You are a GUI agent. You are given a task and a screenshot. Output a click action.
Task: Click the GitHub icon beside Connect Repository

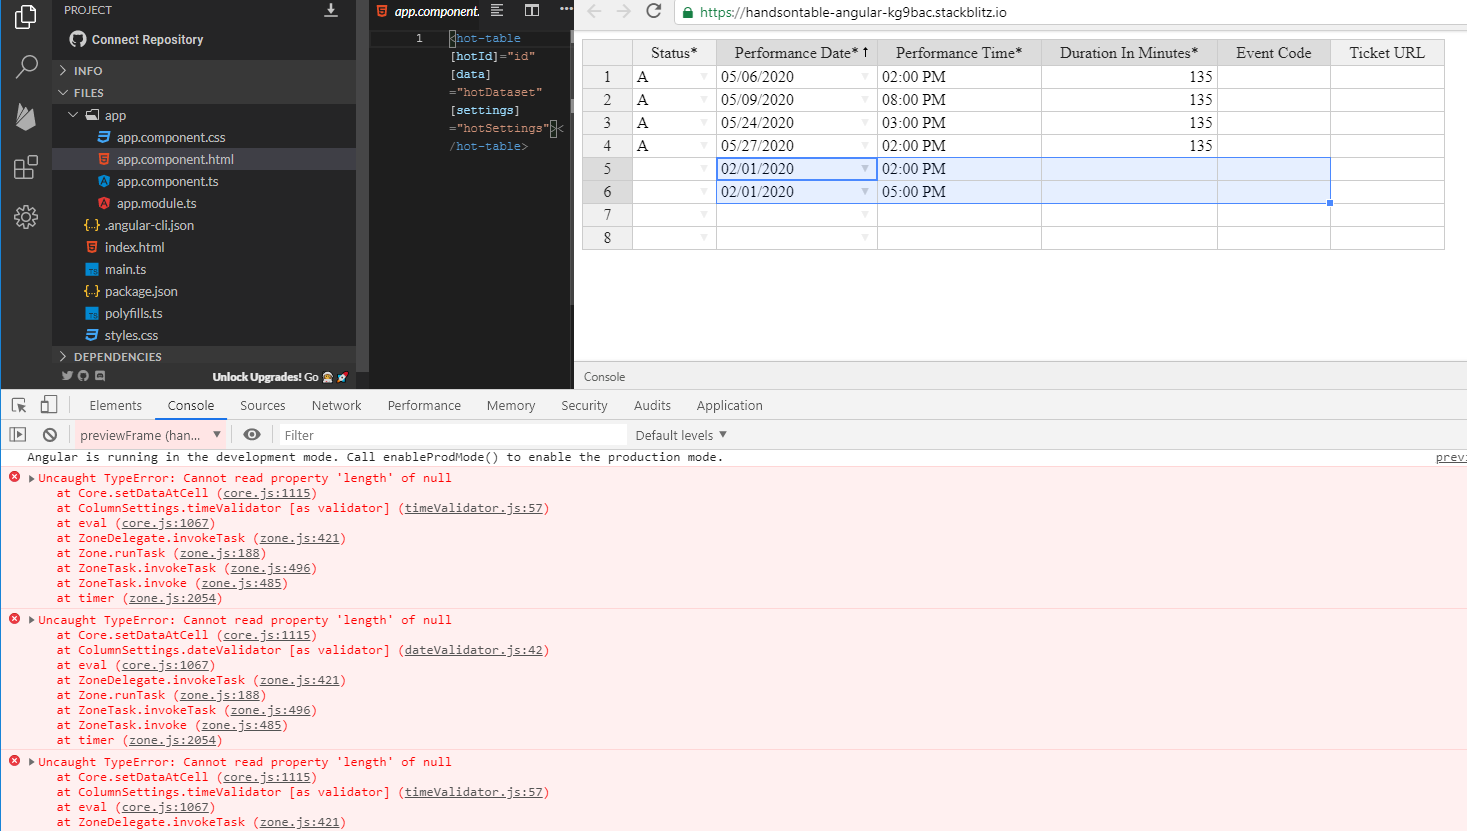[78, 39]
